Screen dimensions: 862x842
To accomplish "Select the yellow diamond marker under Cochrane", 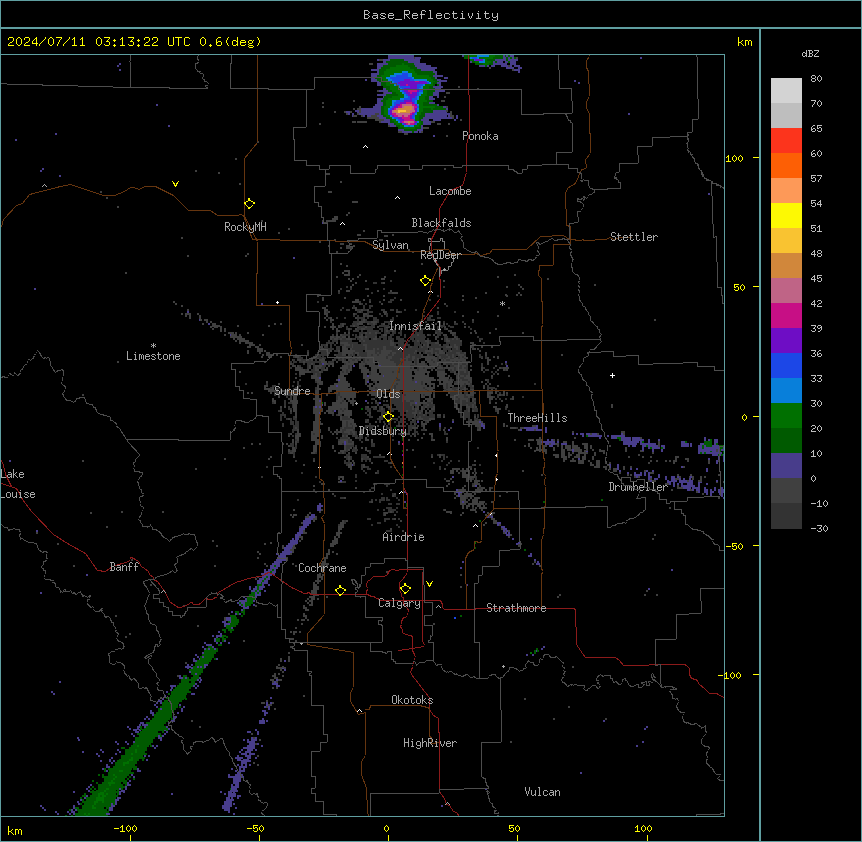I will (x=340, y=590).
